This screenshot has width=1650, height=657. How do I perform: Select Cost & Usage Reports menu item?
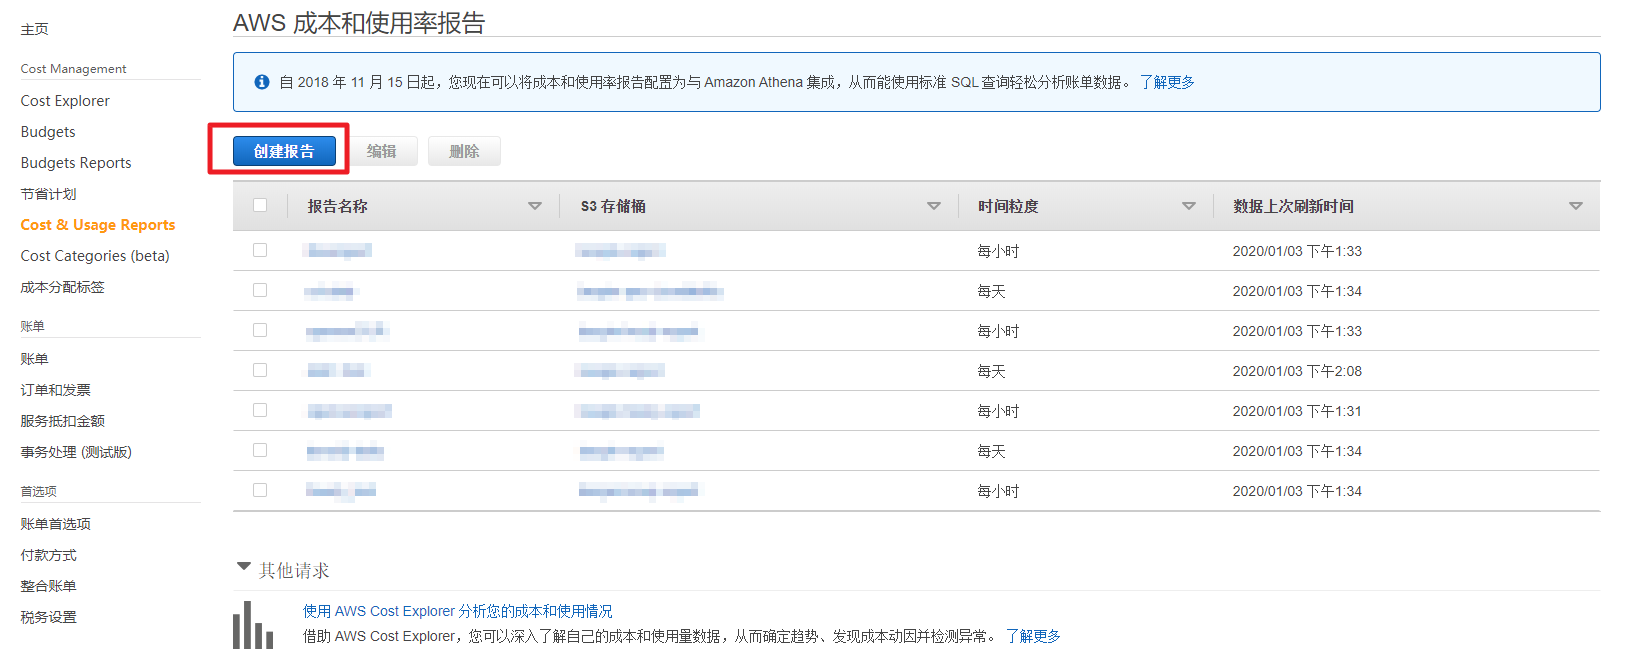(x=98, y=225)
